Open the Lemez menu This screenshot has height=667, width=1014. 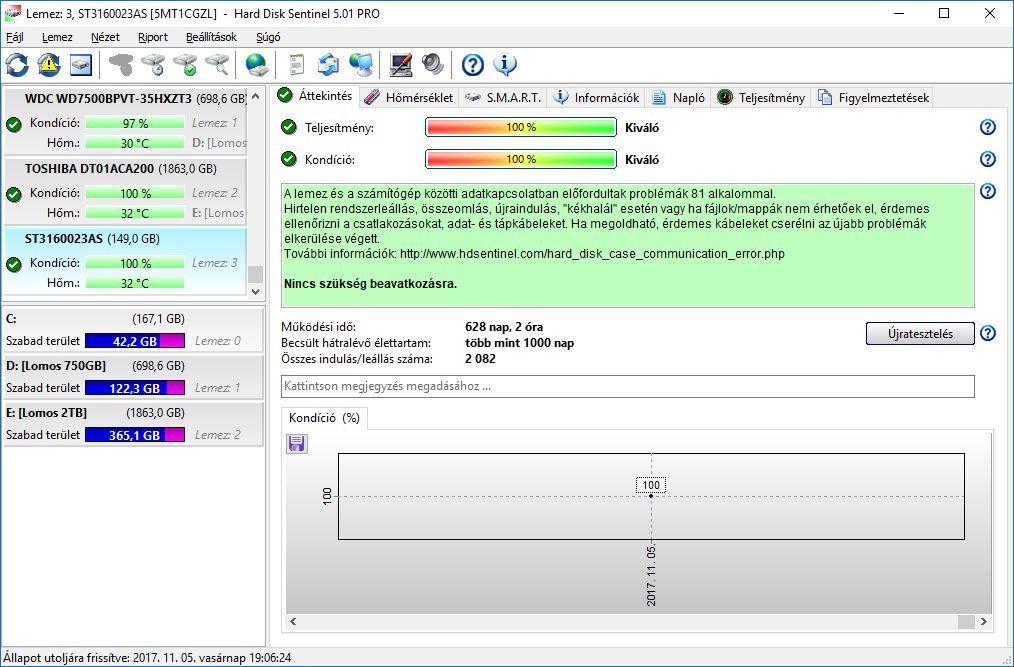[x=57, y=38]
